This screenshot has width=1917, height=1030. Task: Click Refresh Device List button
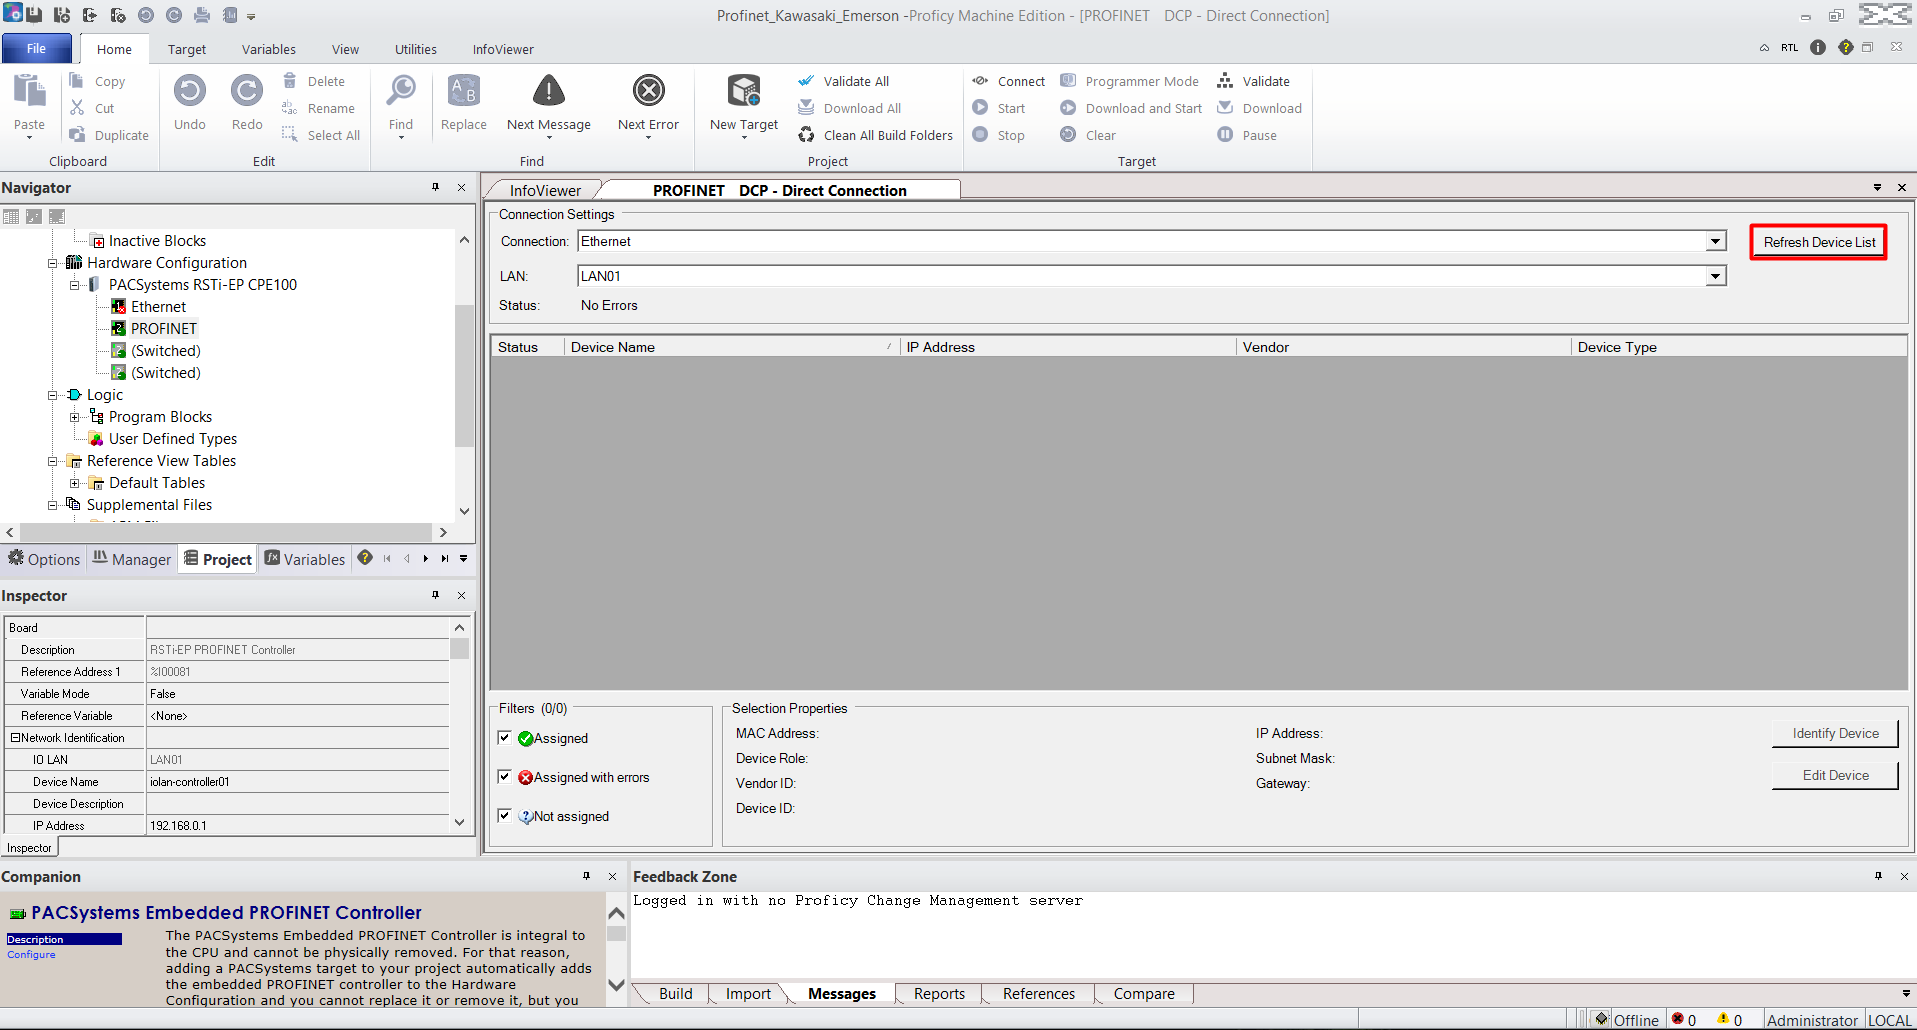[x=1819, y=242]
